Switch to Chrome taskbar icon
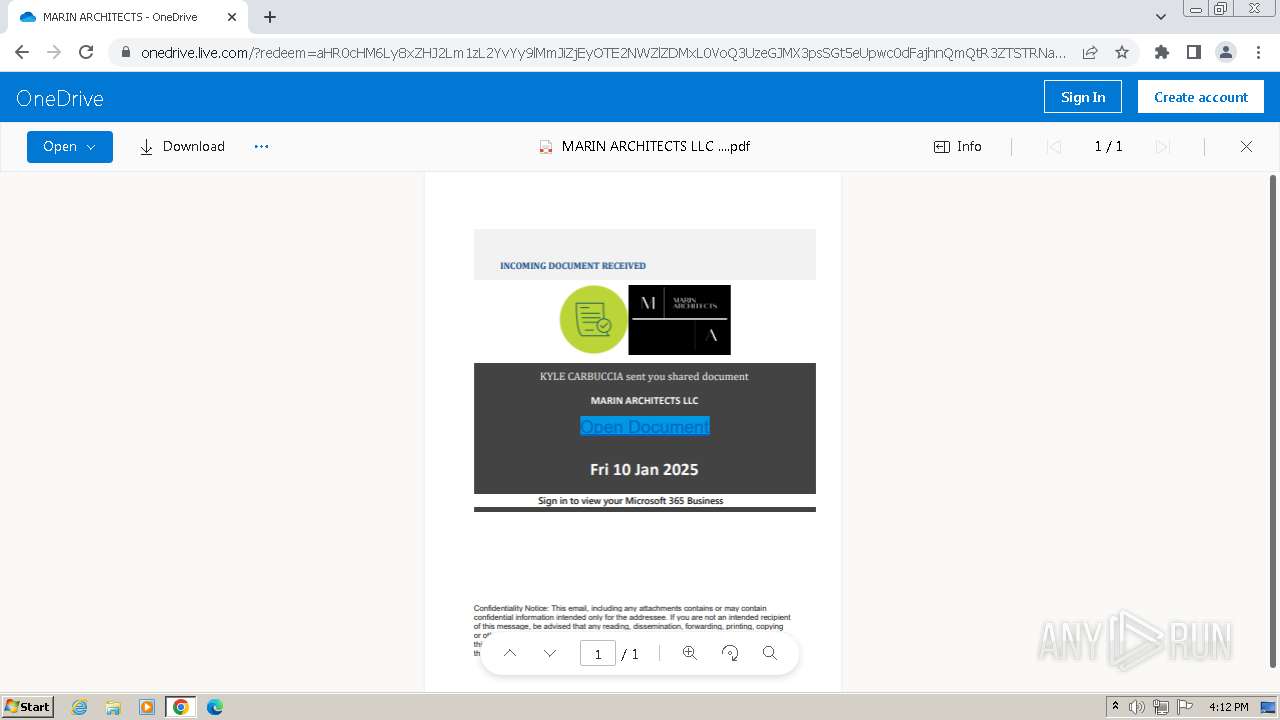The width and height of the screenshot is (1280, 720). (180, 707)
